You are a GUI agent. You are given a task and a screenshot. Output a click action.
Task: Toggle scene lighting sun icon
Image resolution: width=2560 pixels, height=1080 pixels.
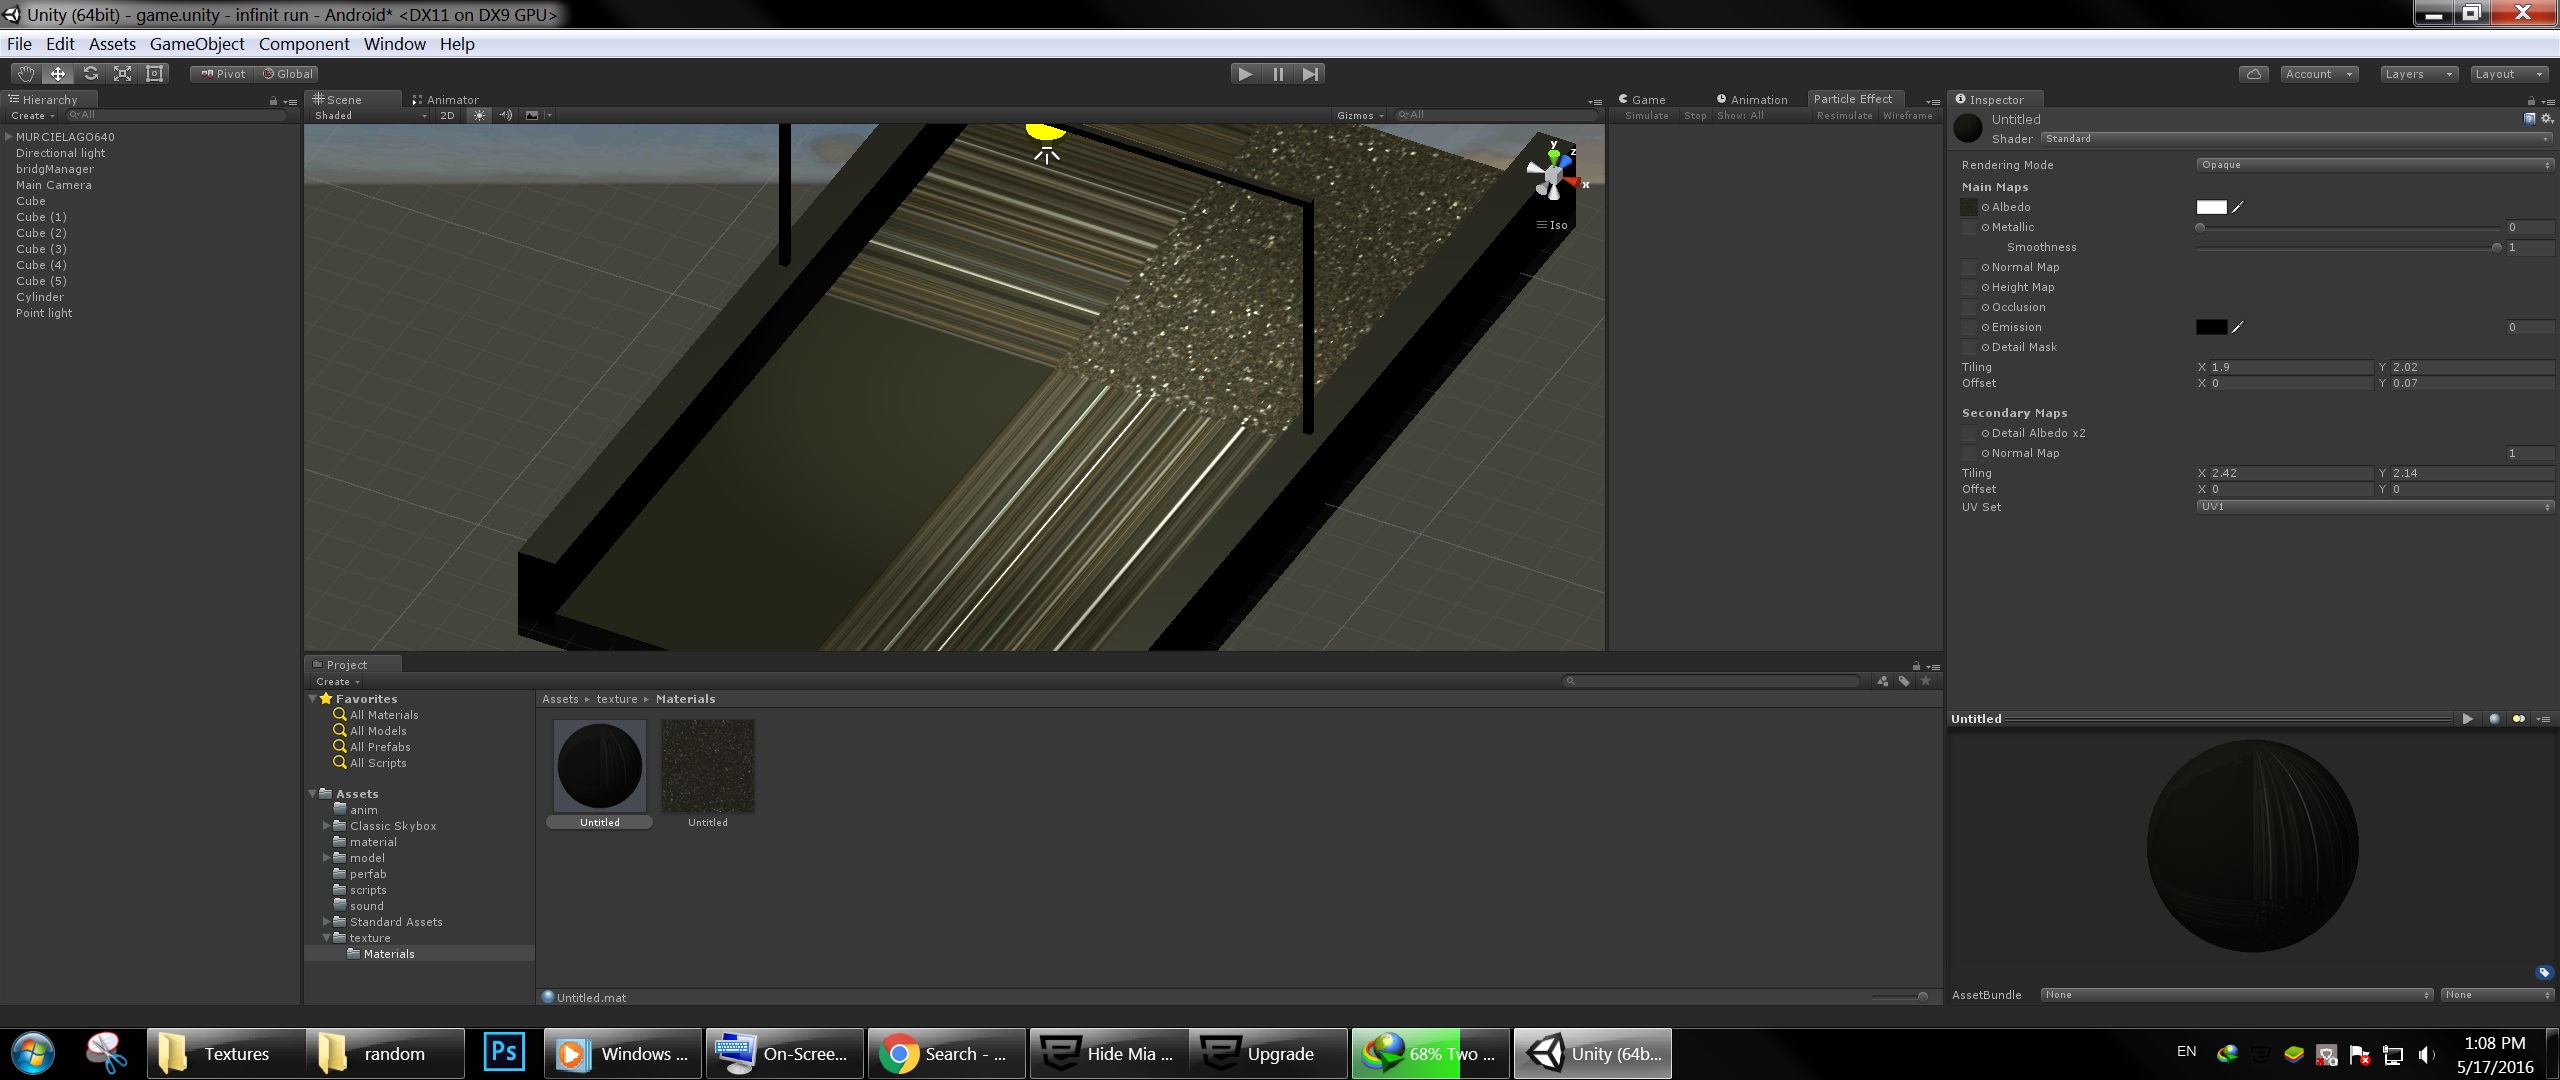click(x=479, y=115)
